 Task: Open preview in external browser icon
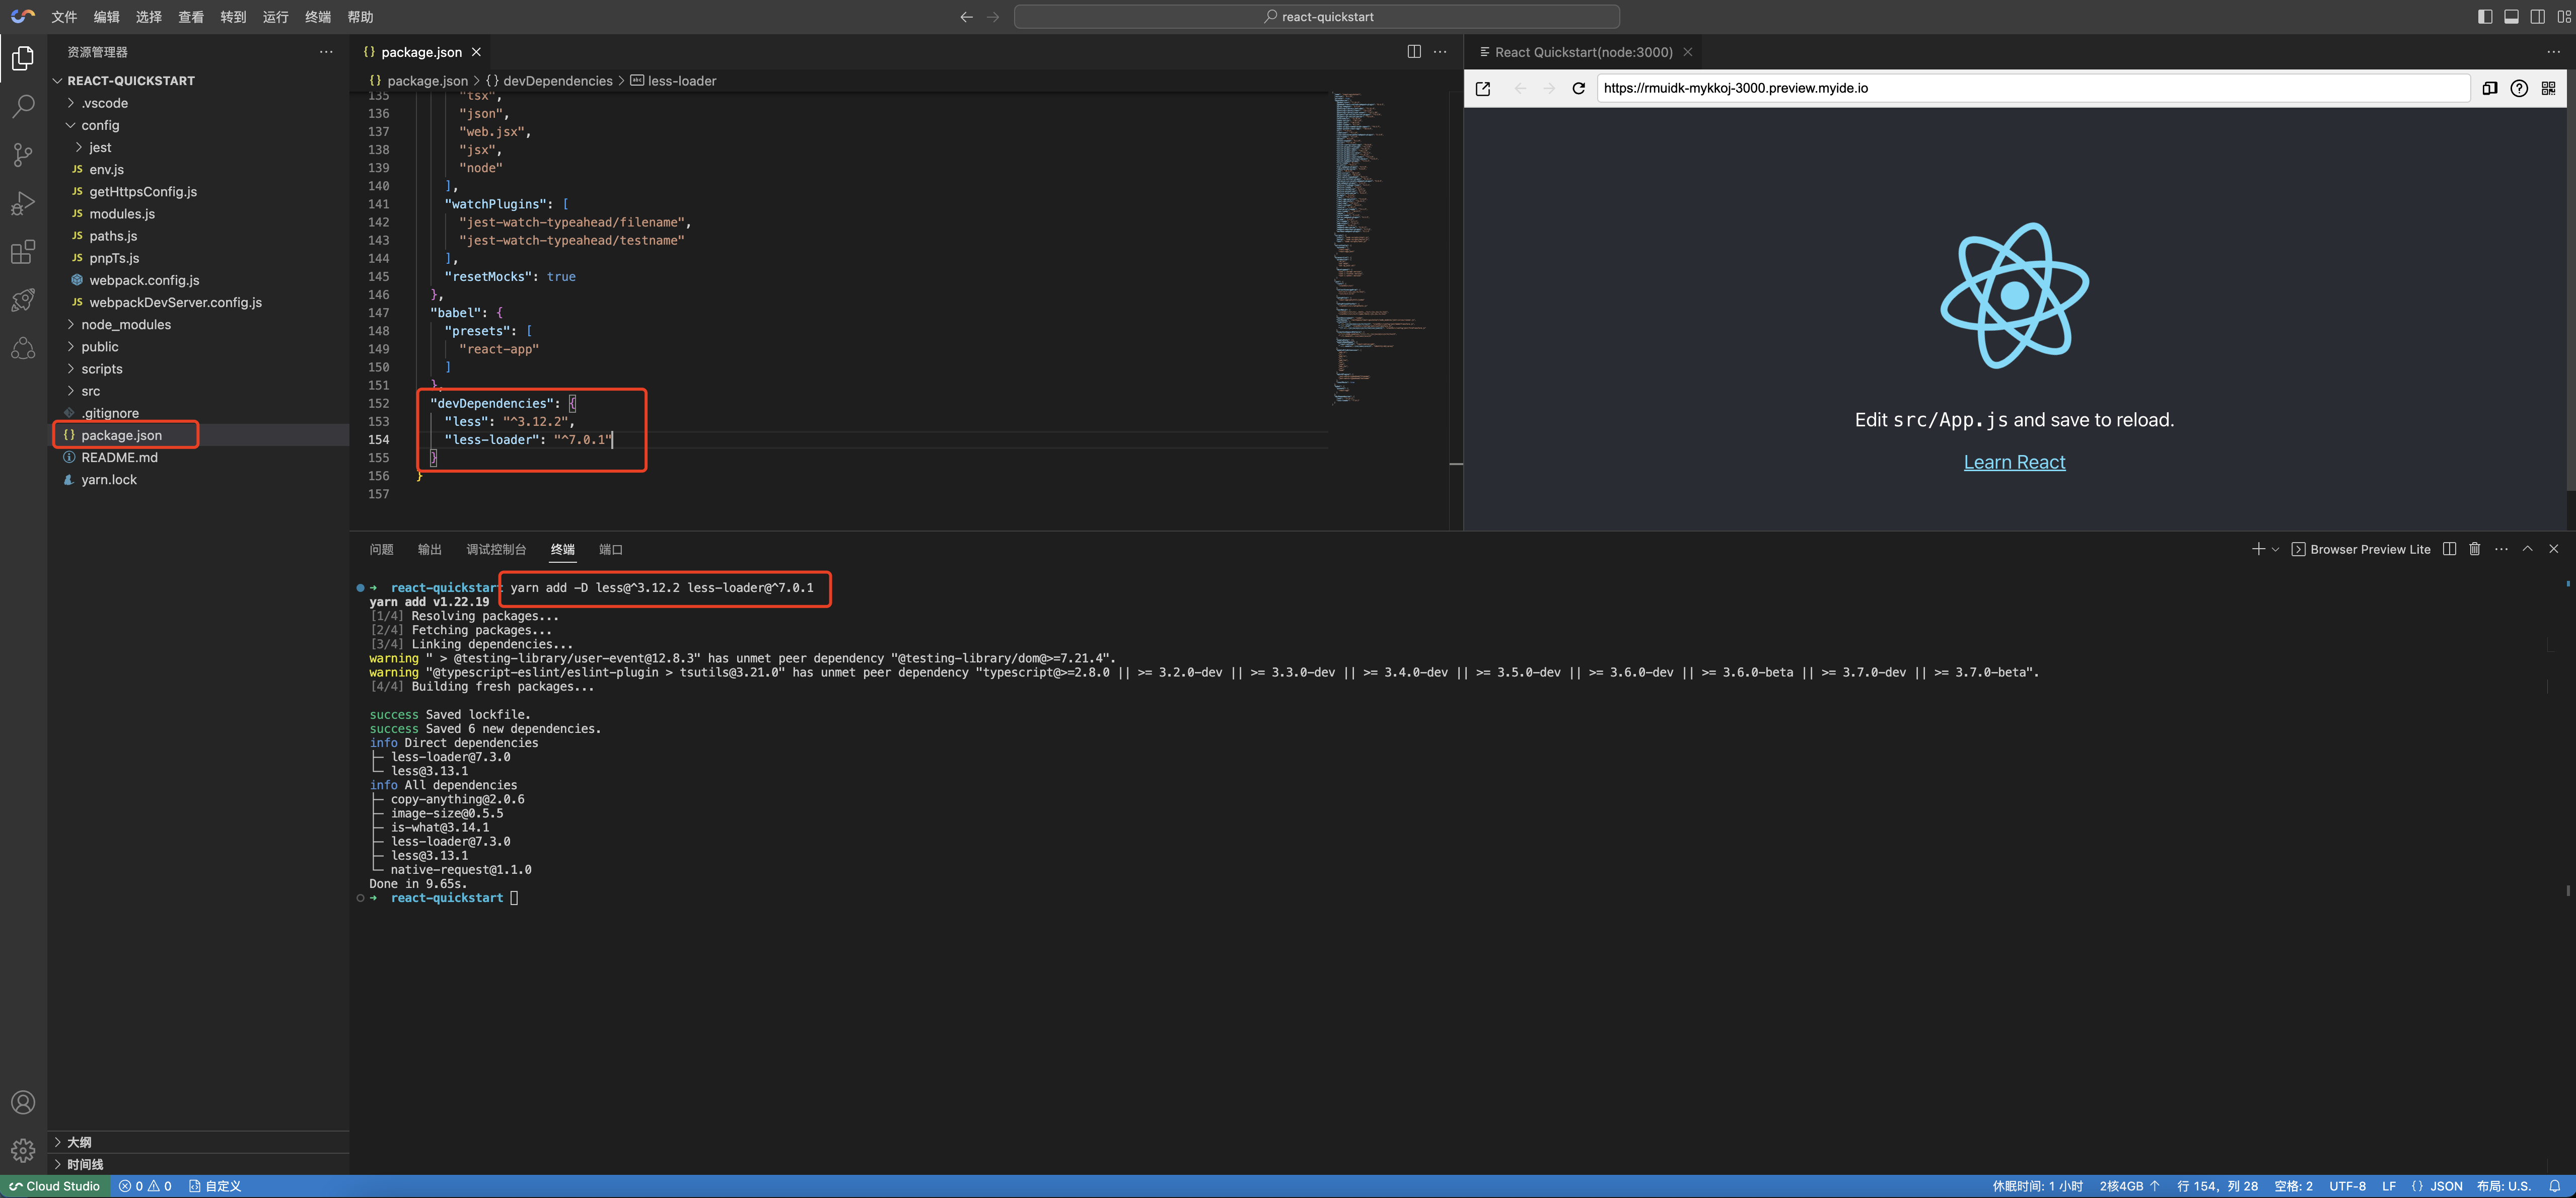coord(1483,88)
